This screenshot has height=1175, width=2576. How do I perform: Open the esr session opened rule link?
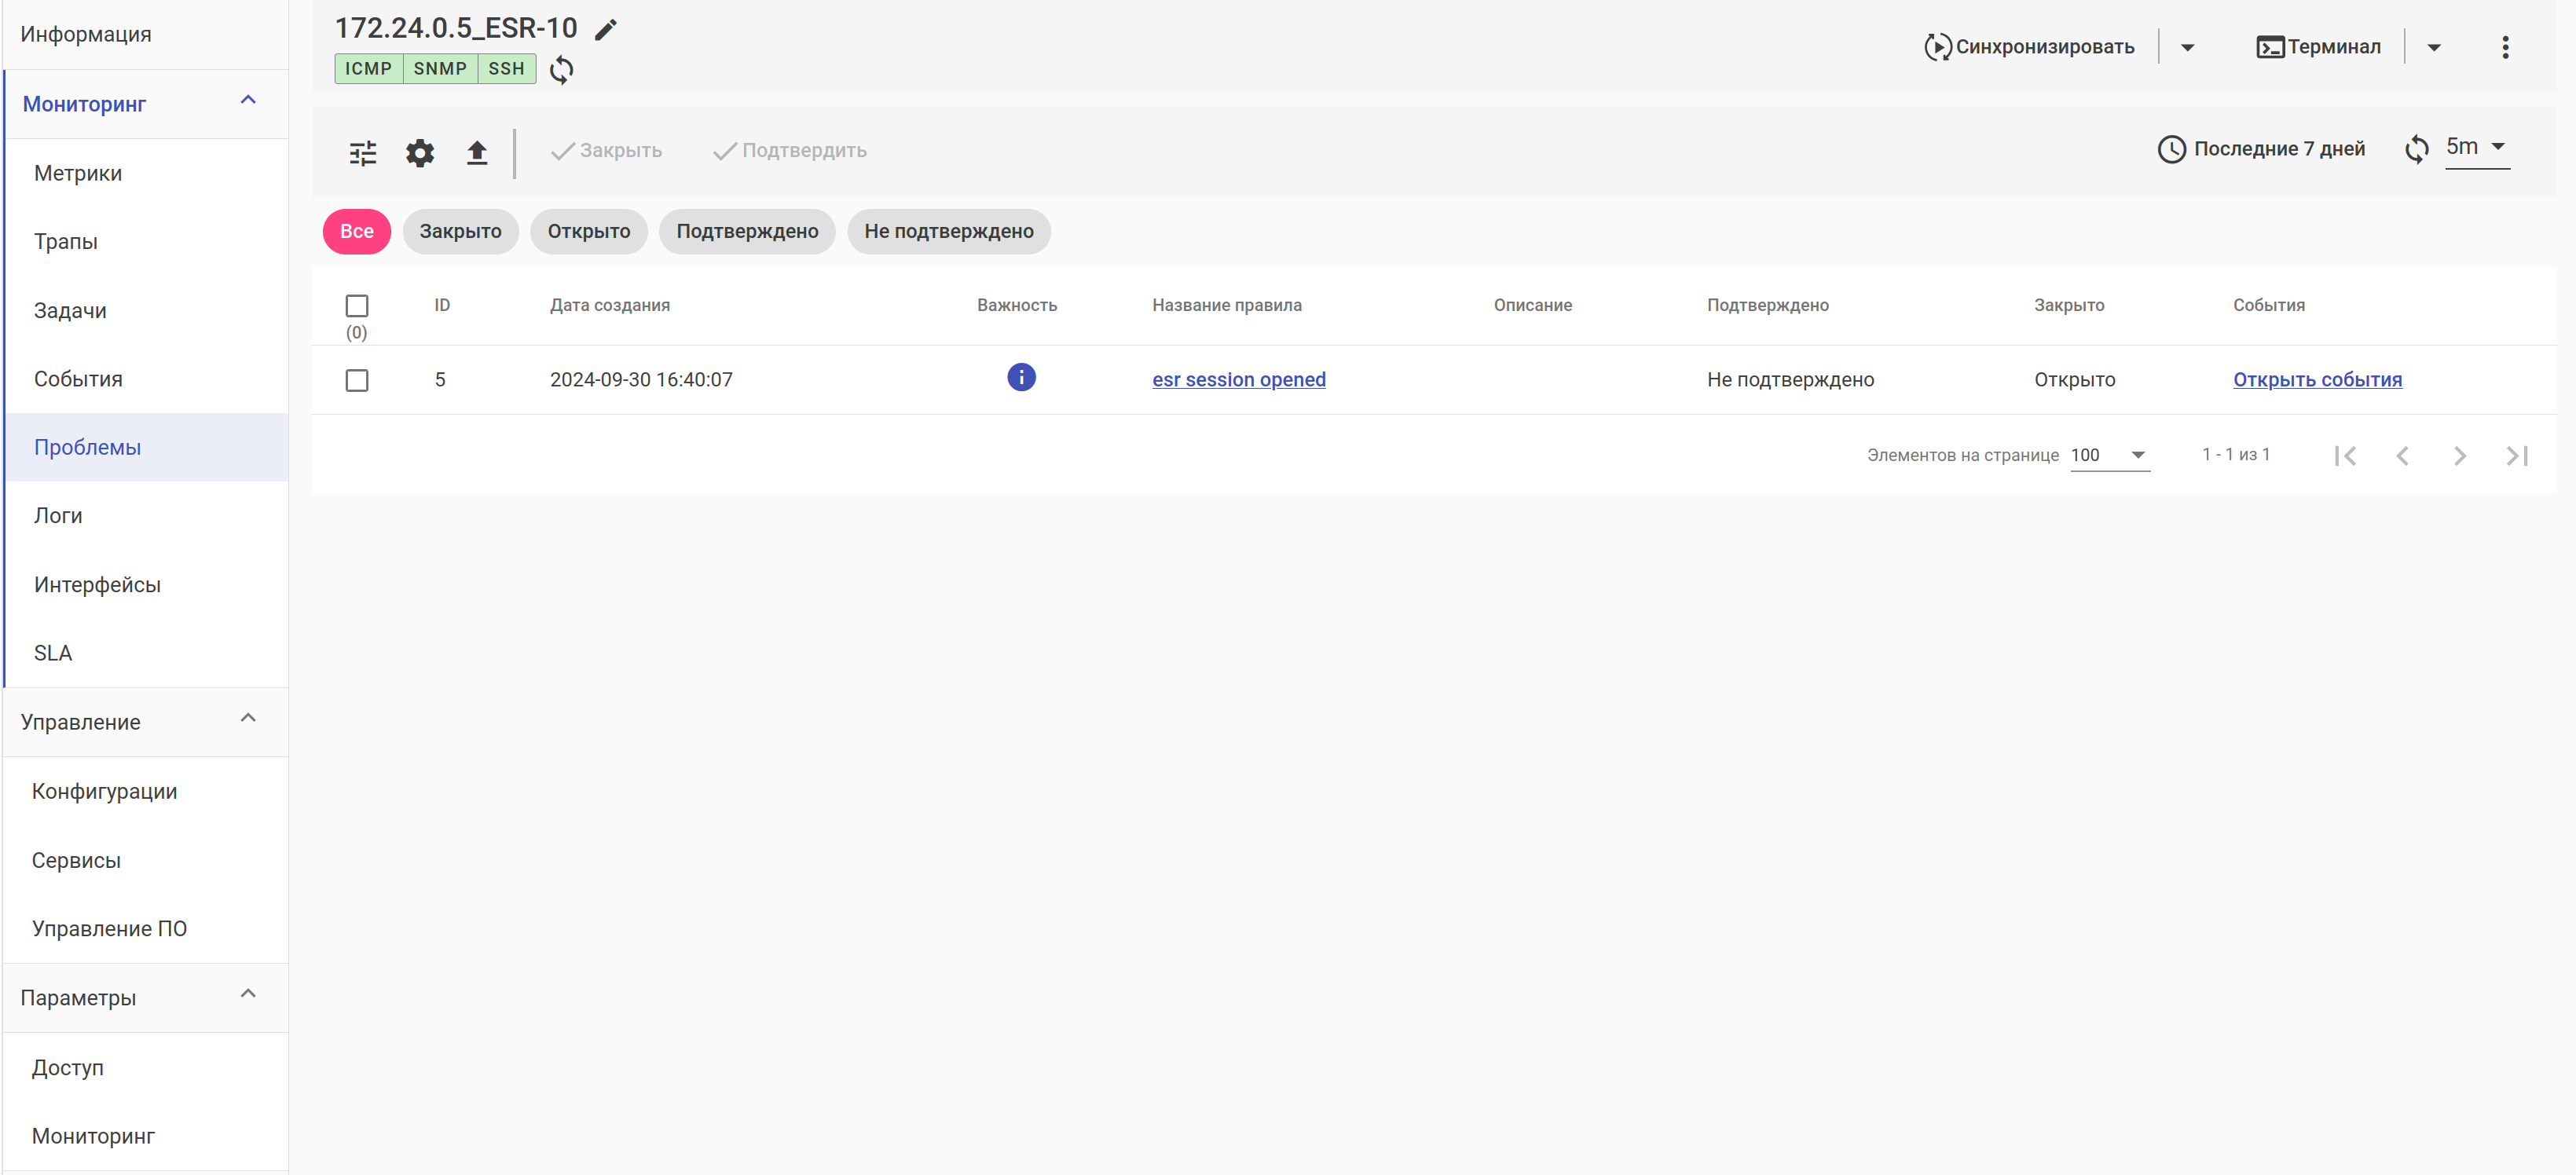[x=1238, y=379]
